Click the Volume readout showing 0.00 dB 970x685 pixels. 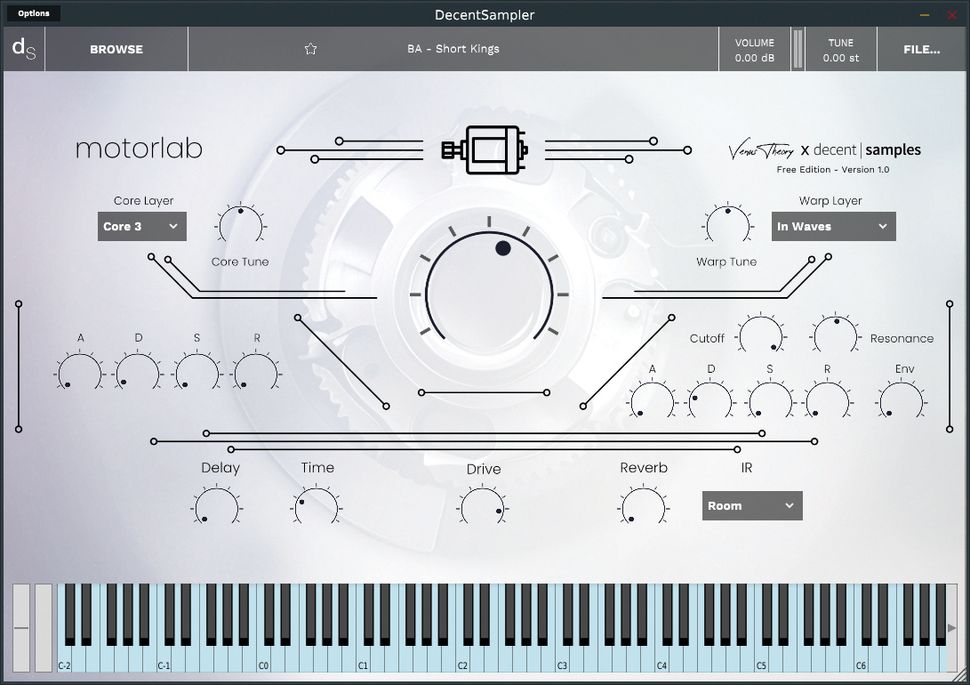tap(754, 48)
